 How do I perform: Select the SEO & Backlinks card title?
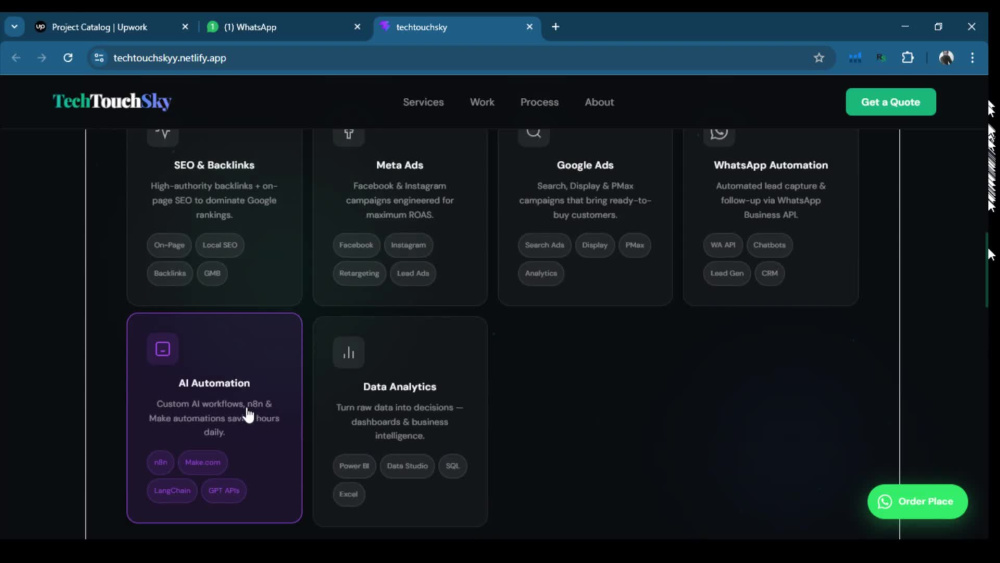click(214, 165)
